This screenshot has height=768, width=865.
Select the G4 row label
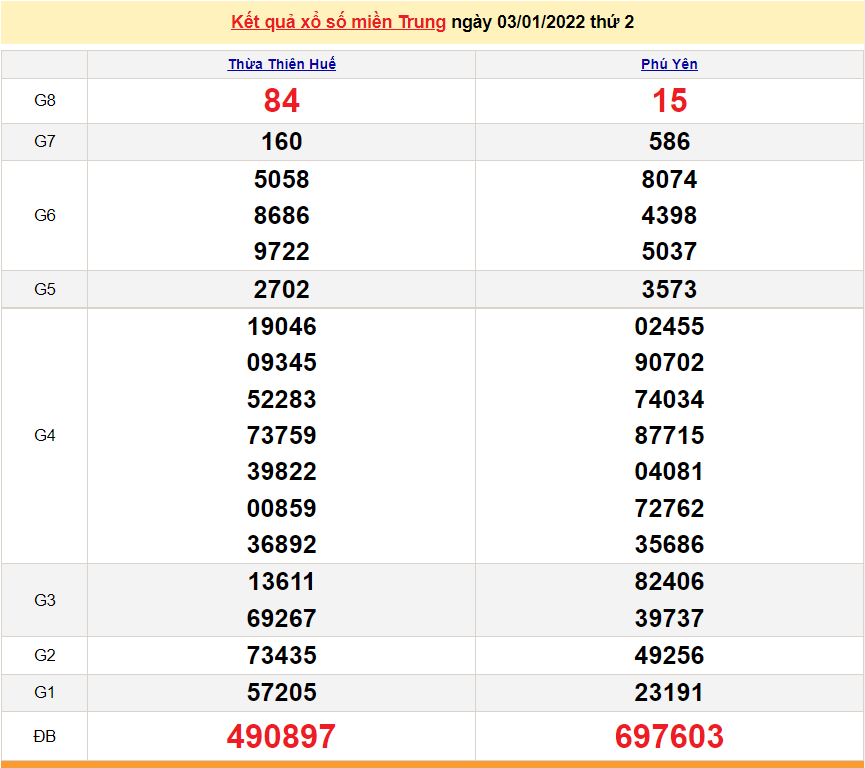[44, 435]
